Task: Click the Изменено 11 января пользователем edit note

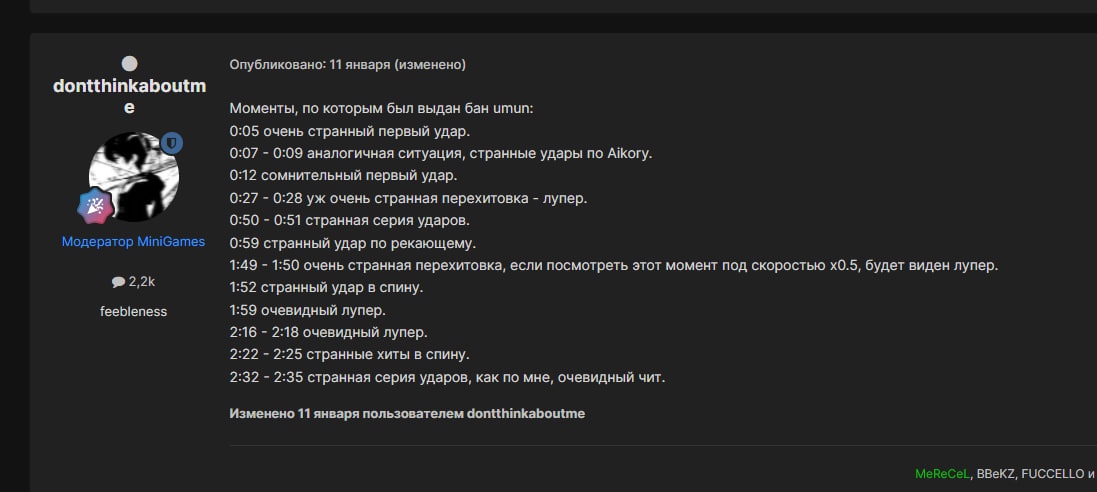Action: coord(407,413)
